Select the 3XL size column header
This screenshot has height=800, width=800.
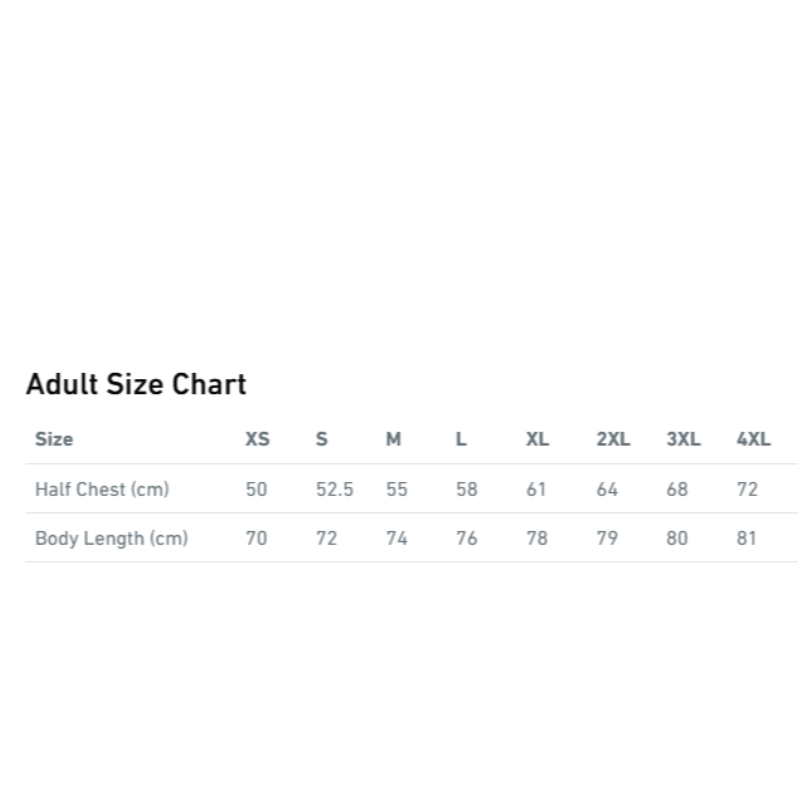684,439
